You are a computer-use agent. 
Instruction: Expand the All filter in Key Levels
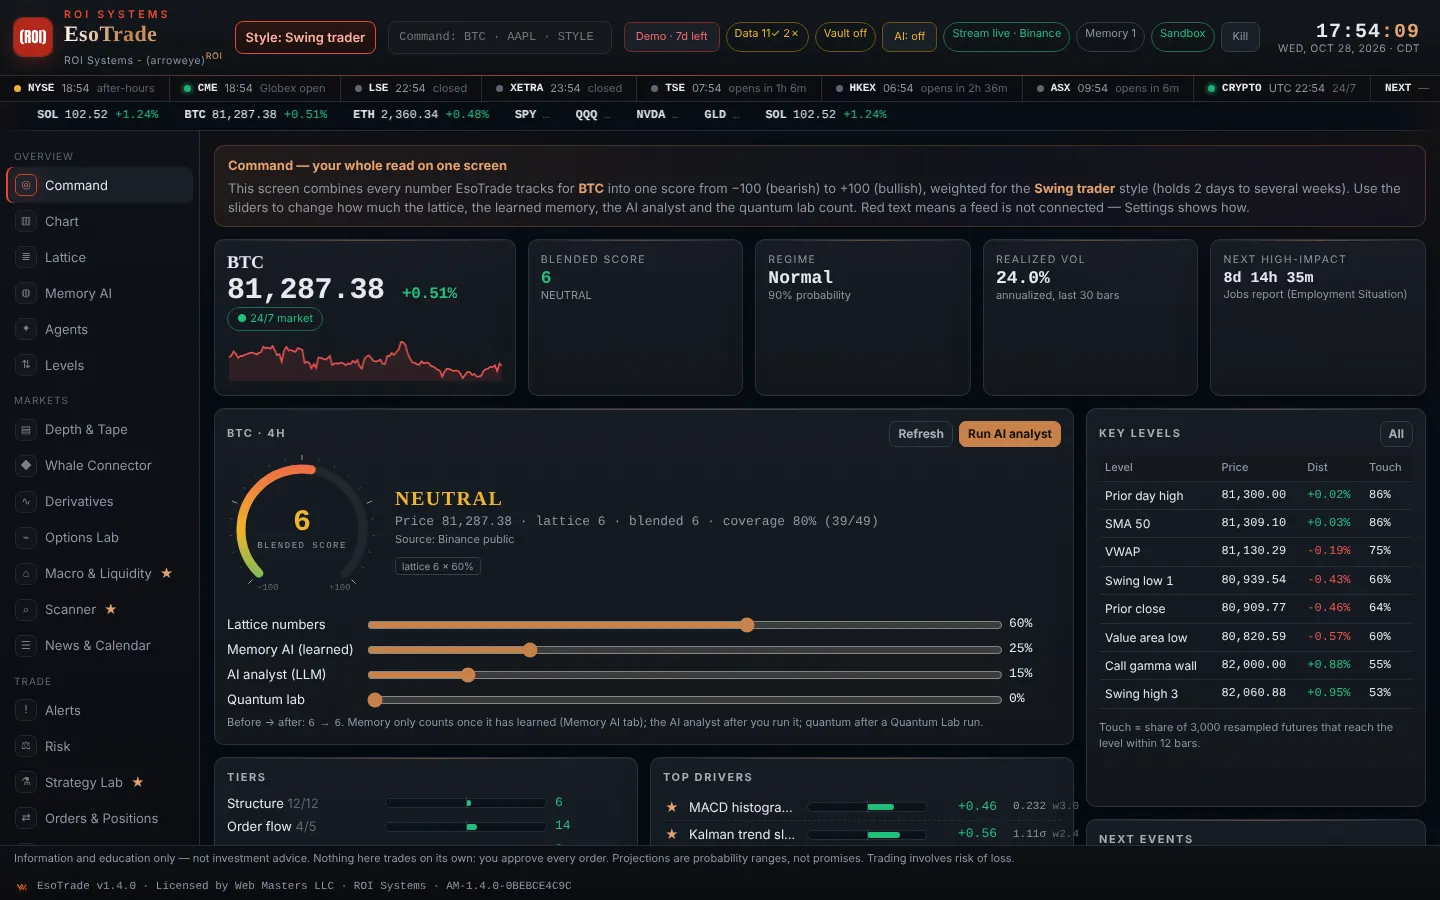1396,434
